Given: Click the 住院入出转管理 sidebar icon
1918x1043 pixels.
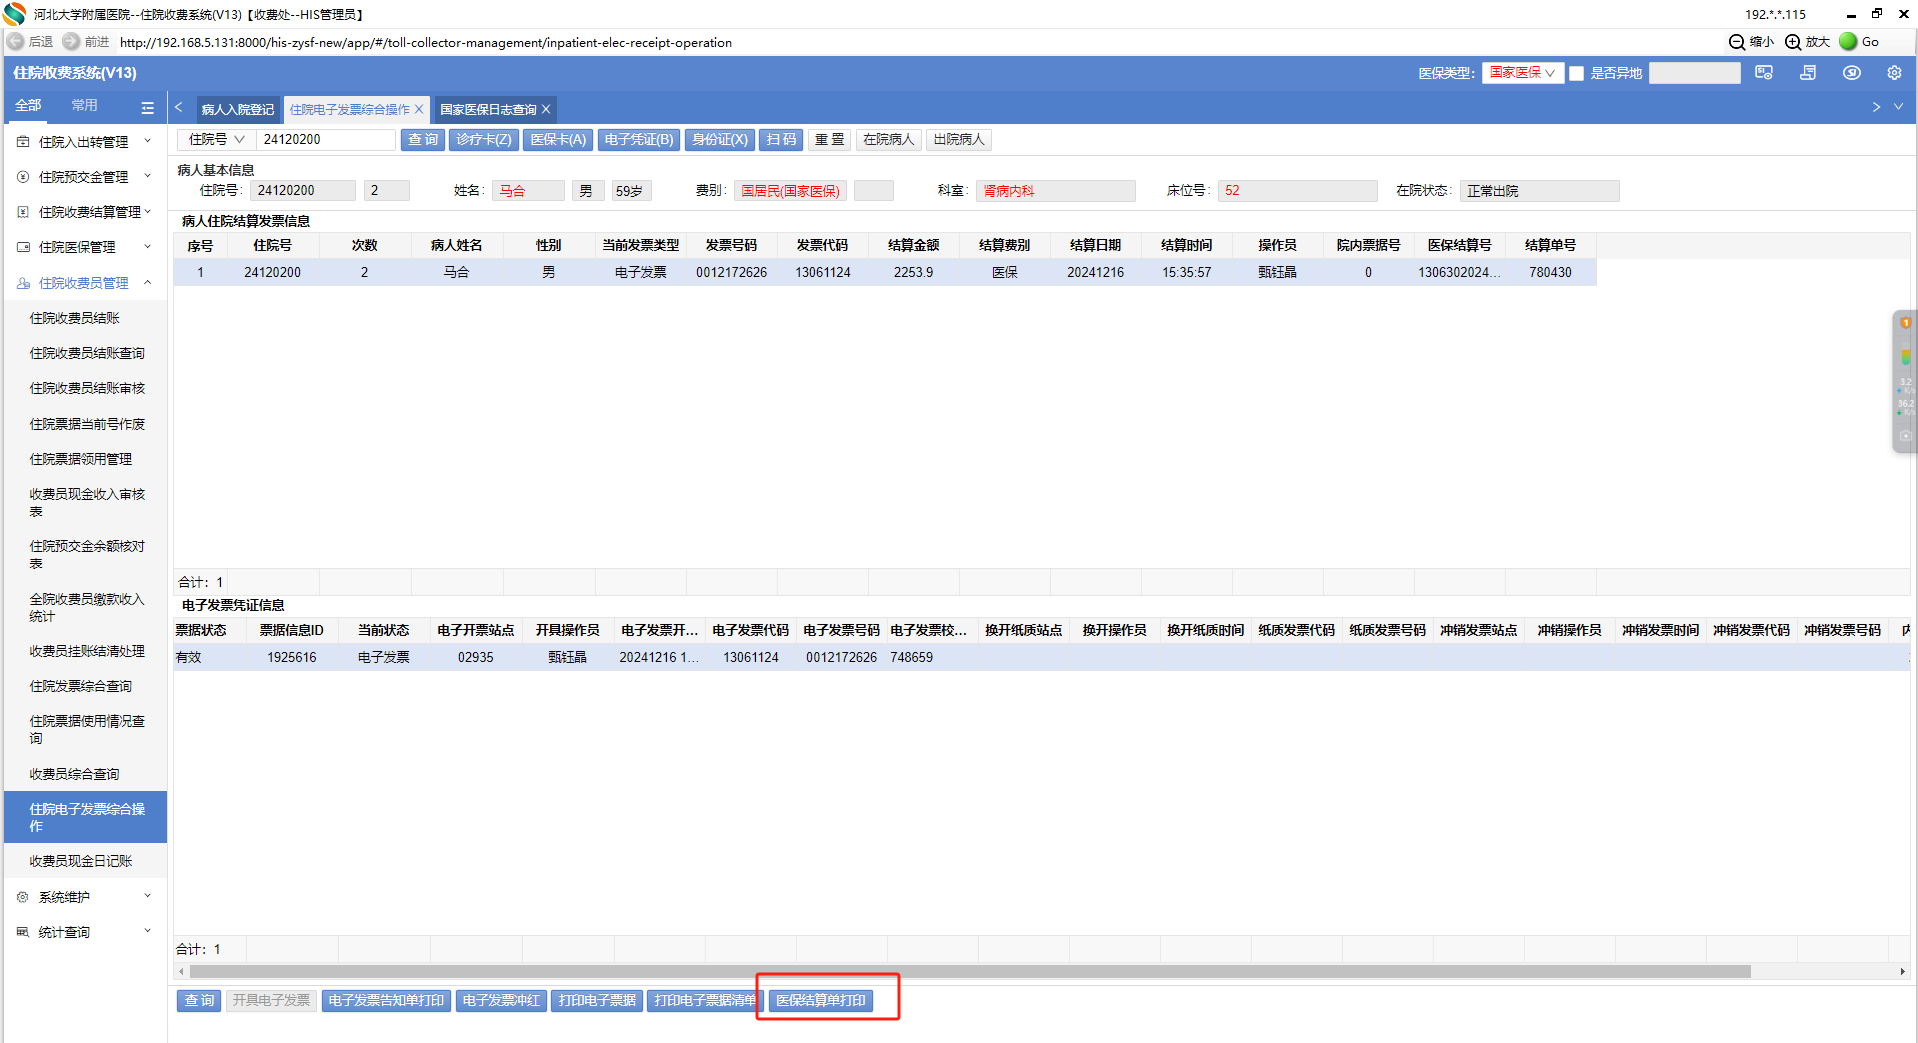Looking at the screenshot, I should click(x=23, y=142).
